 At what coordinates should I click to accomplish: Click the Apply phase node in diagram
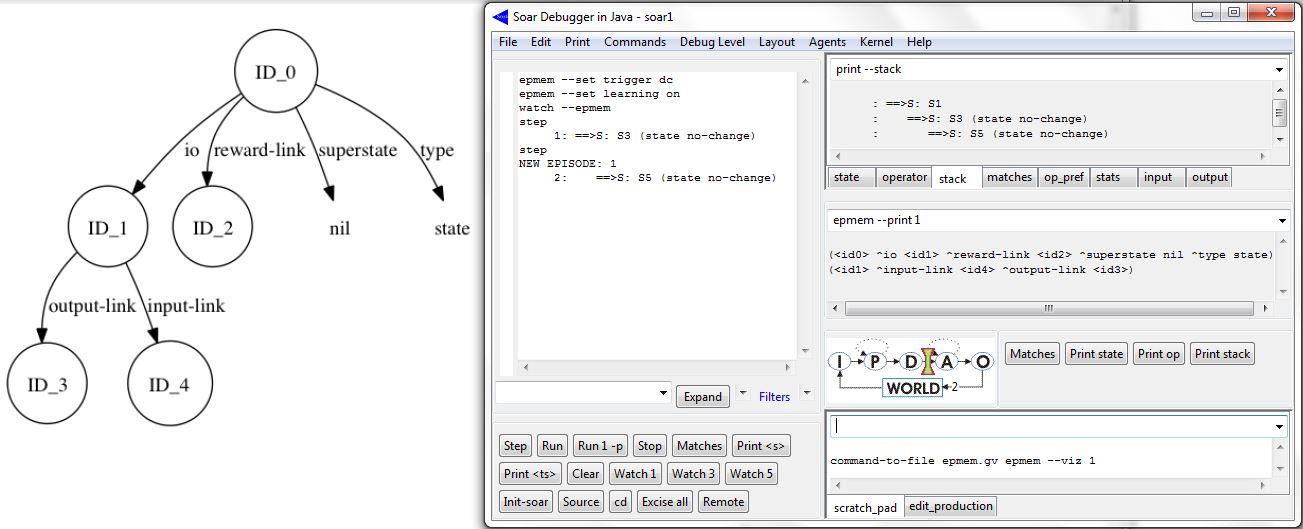(946, 361)
